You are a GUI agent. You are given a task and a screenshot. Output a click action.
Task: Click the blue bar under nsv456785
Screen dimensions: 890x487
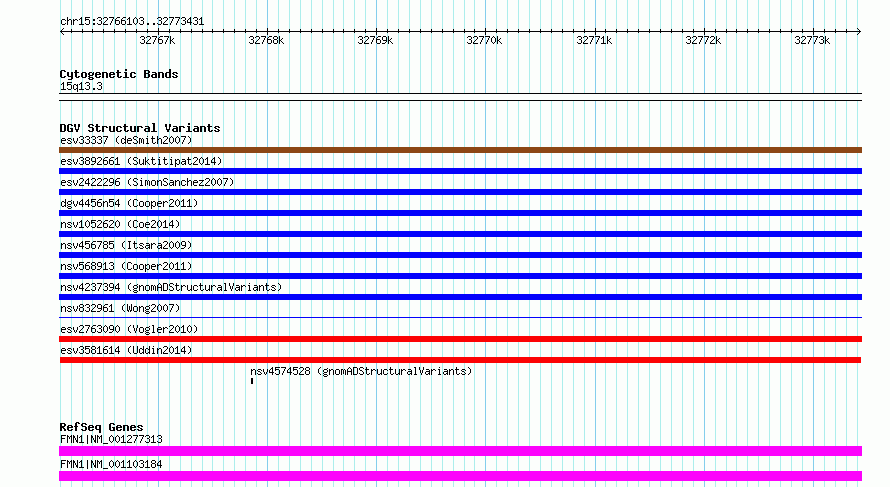click(x=460, y=255)
